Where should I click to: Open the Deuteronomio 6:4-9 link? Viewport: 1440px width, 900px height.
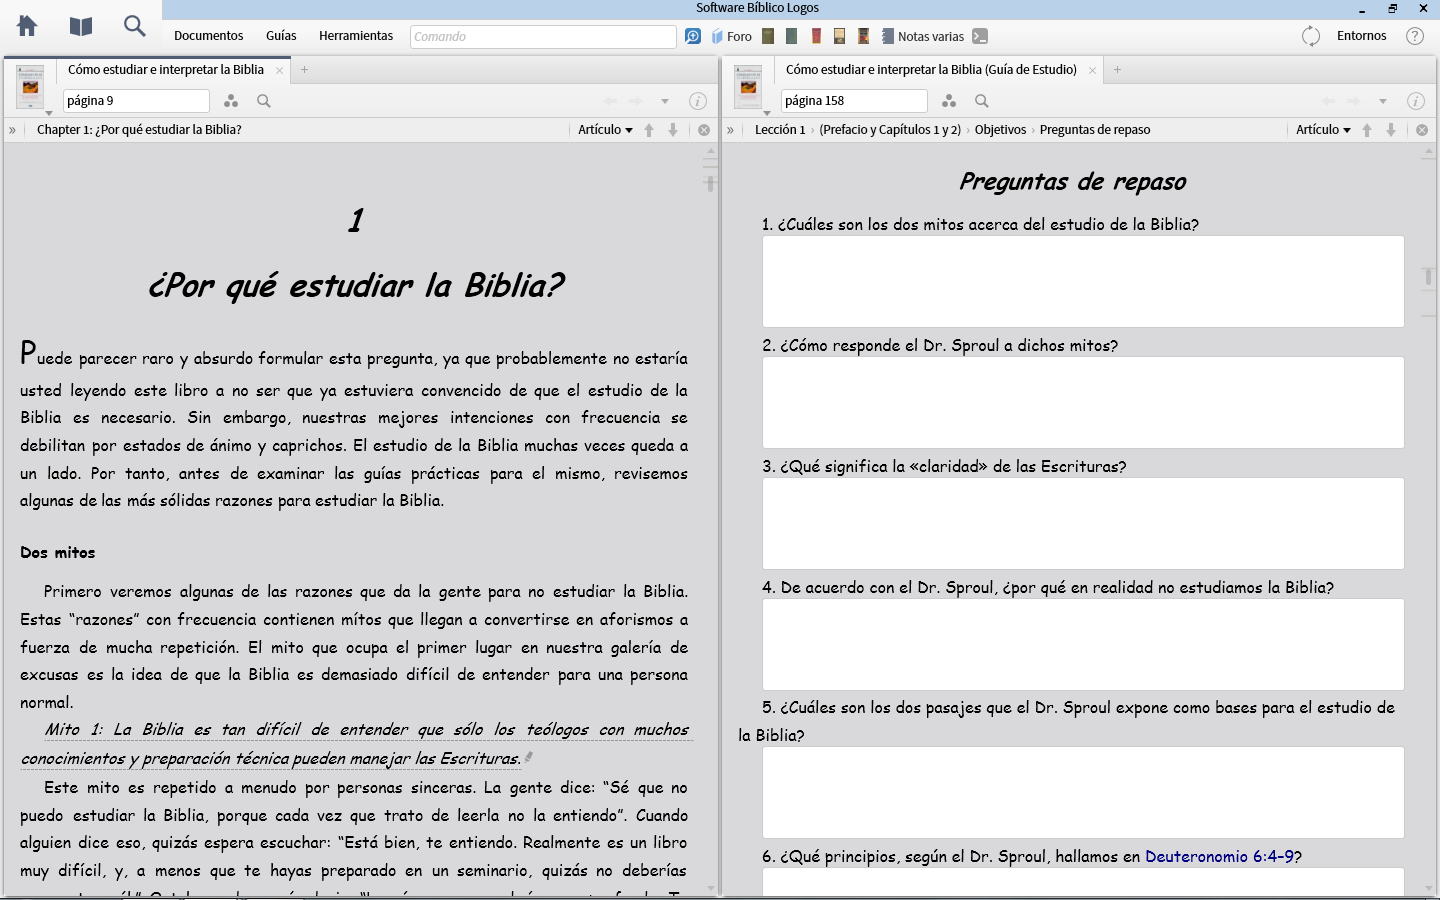tap(1219, 856)
